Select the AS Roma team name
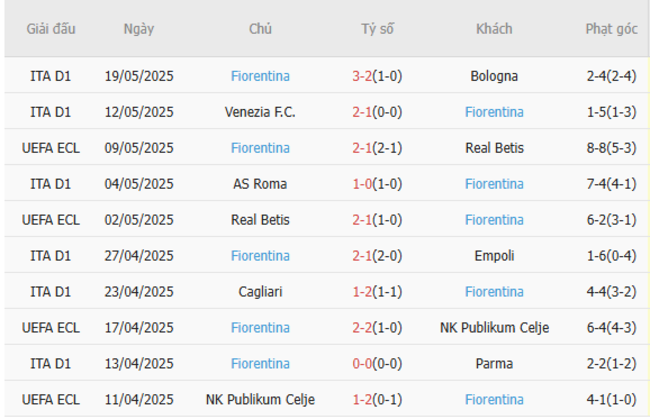This screenshot has height=419, width=650. (260, 184)
